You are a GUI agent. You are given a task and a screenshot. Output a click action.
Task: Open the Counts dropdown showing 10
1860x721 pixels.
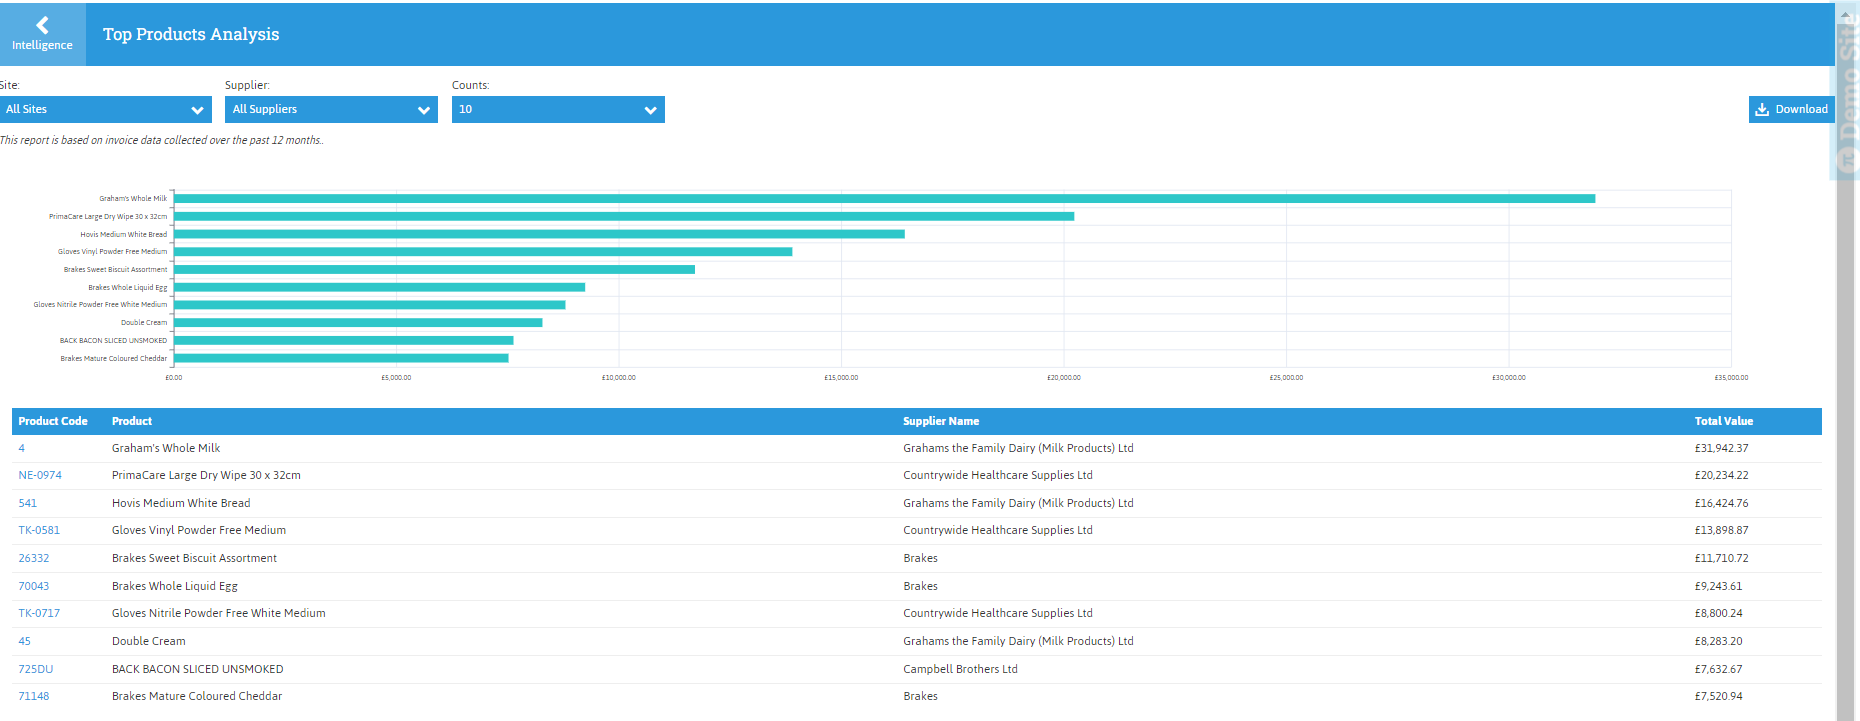coord(558,109)
